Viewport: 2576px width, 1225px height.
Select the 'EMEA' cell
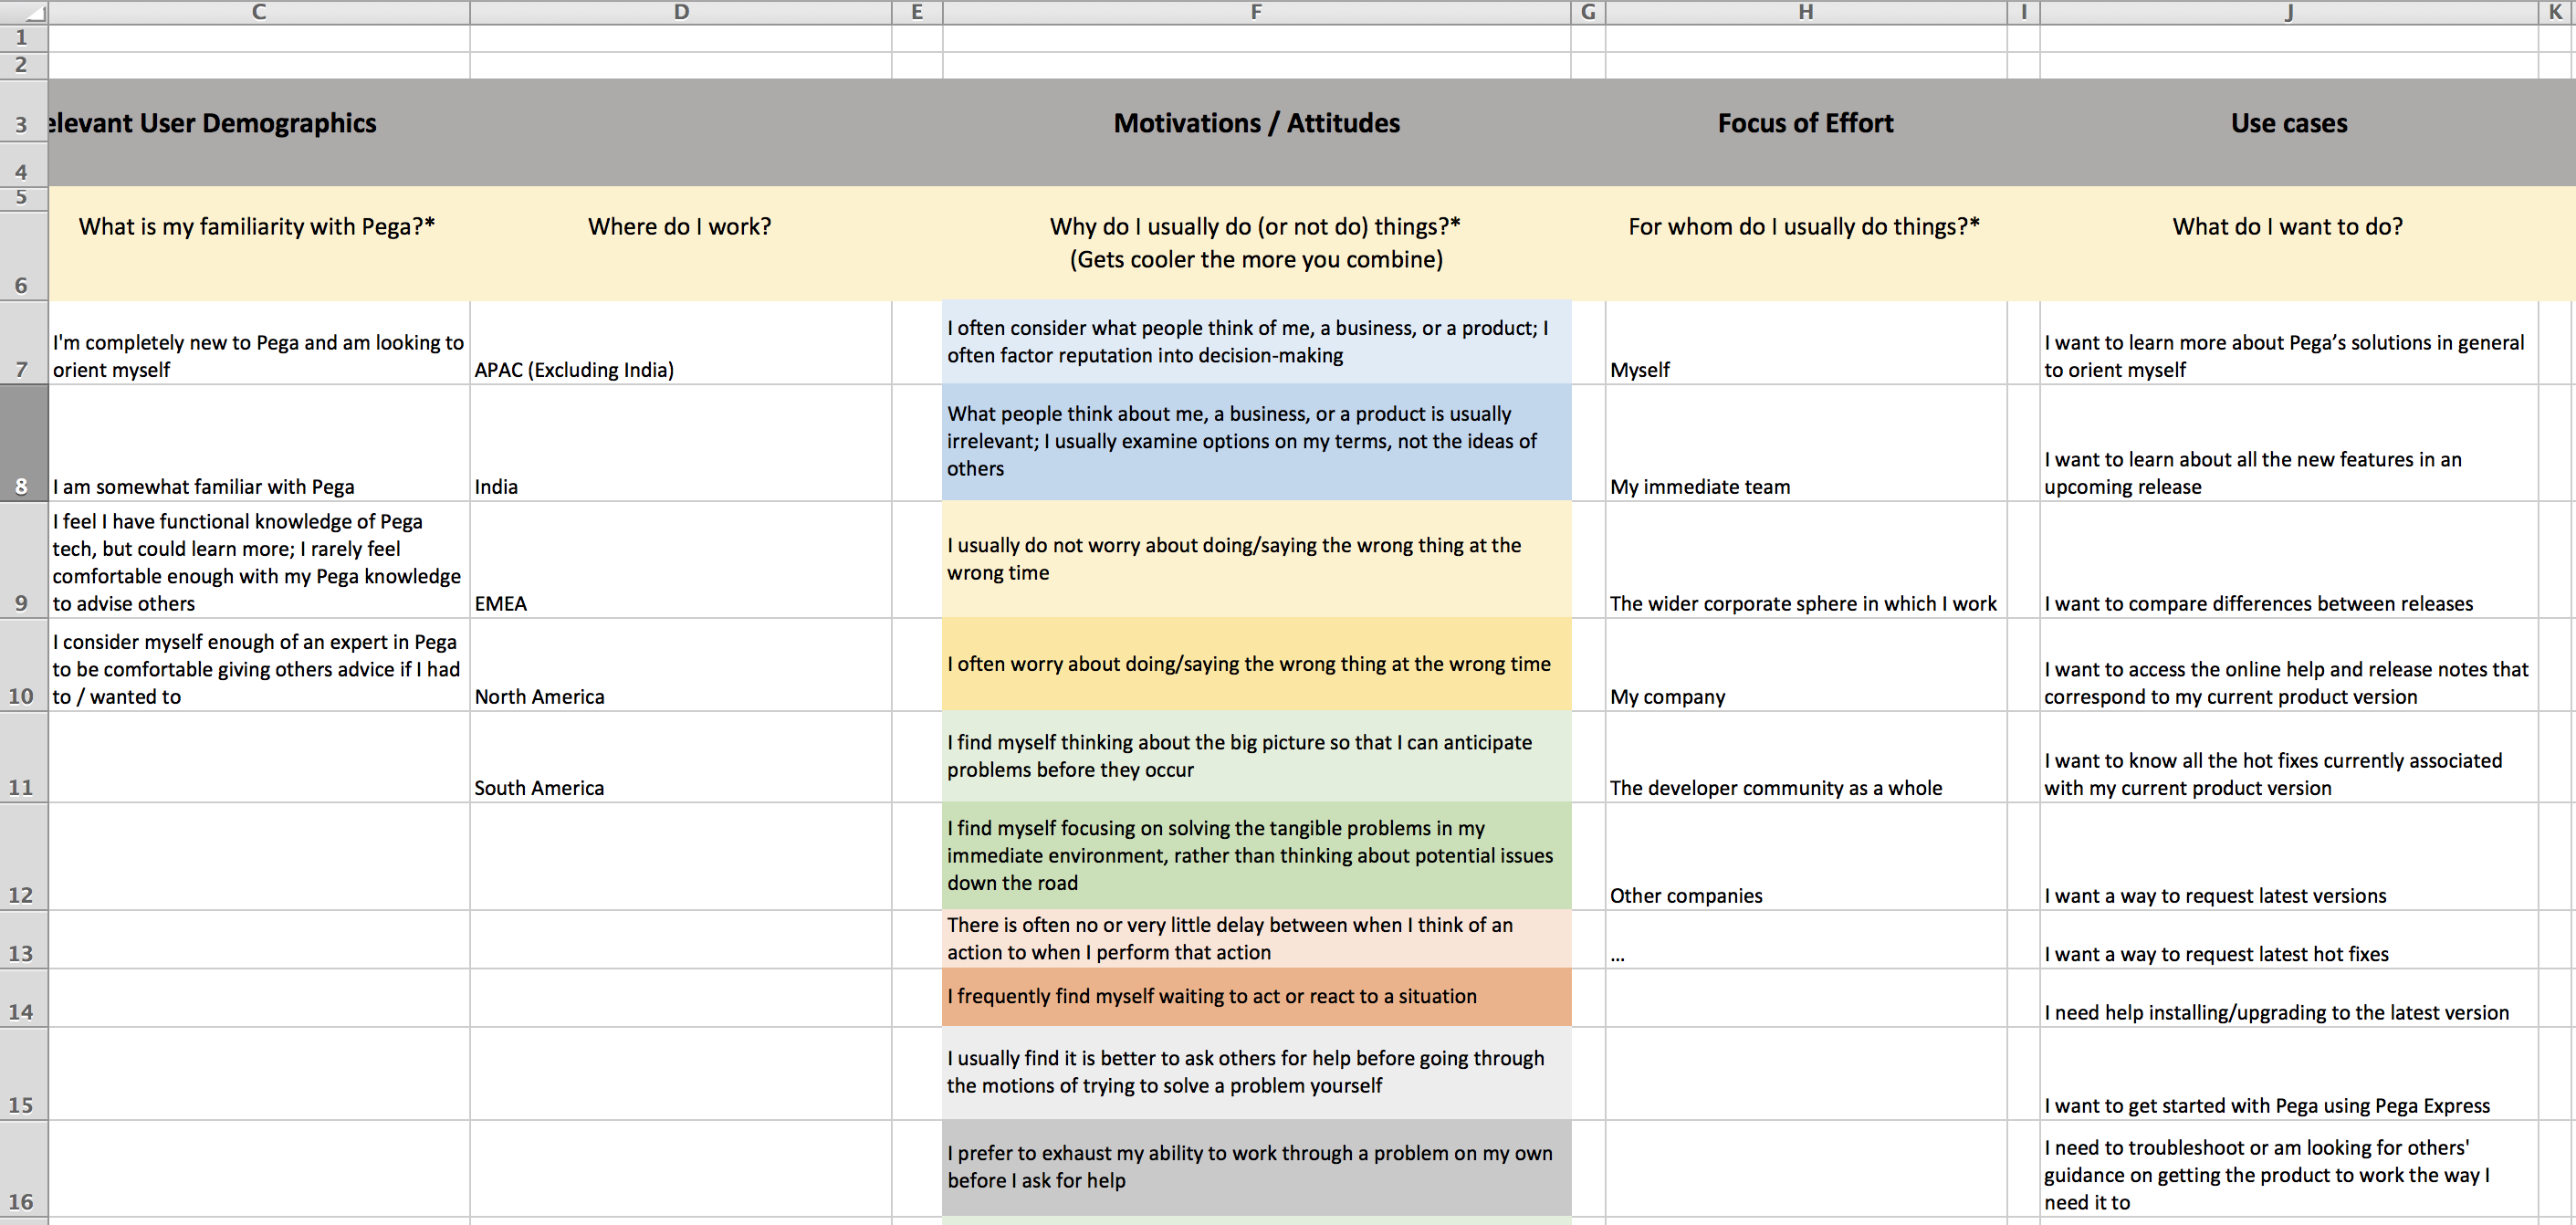pos(681,560)
